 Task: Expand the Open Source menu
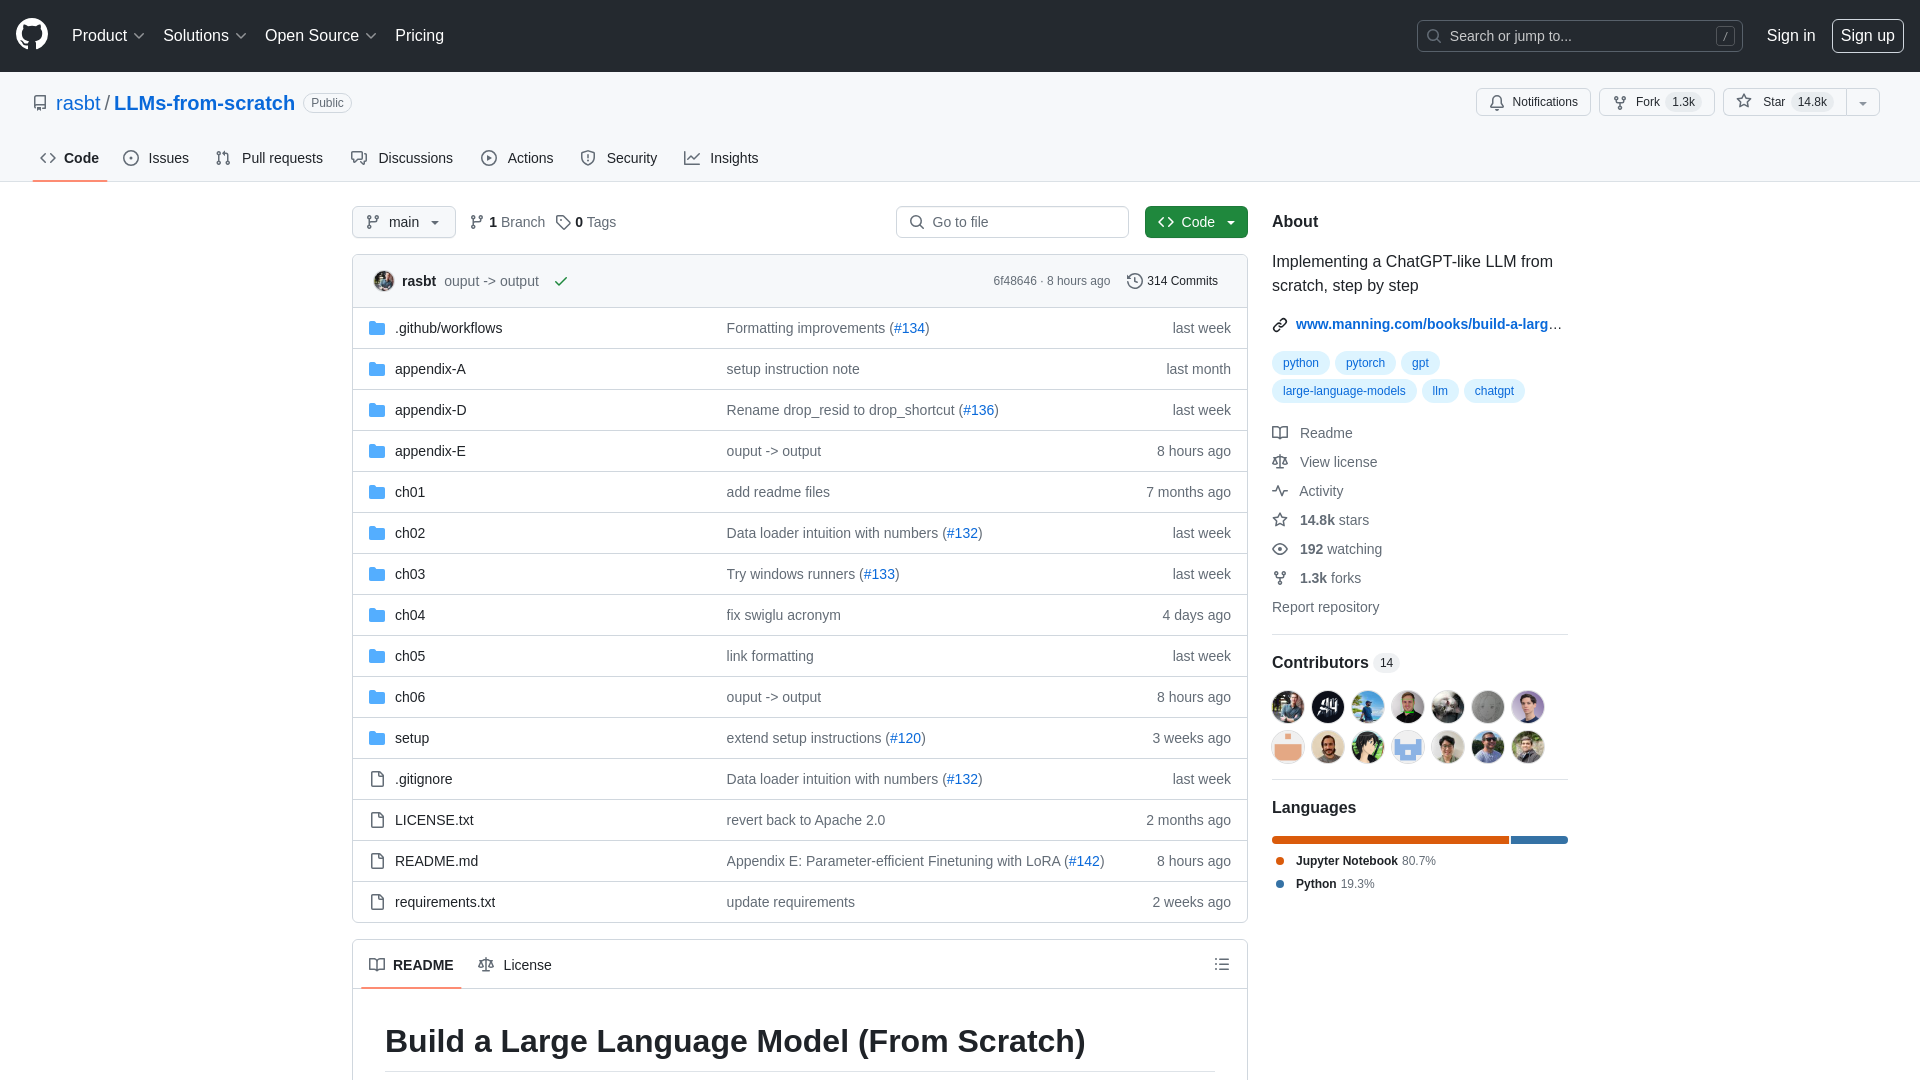[320, 35]
